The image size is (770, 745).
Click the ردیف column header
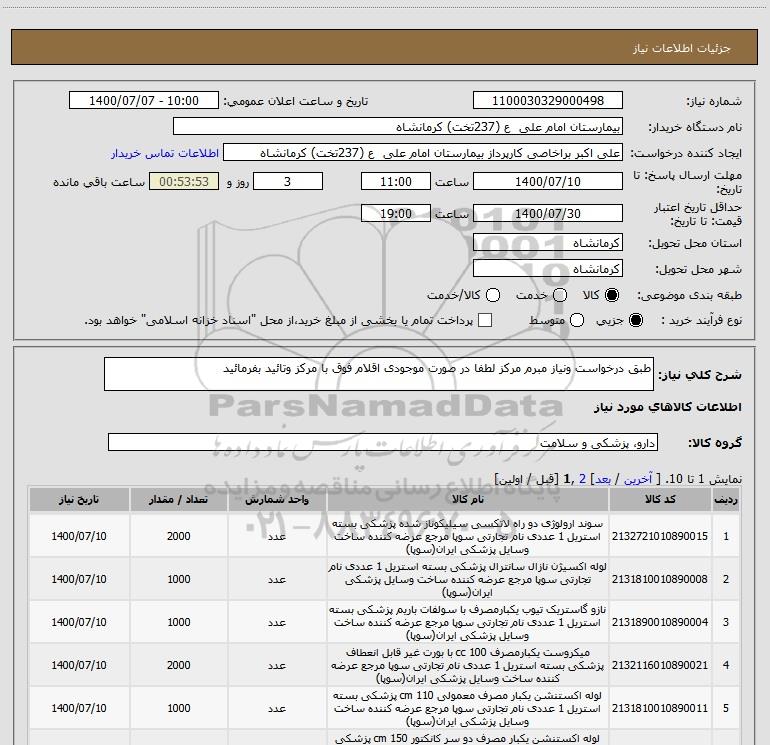[x=726, y=499]
